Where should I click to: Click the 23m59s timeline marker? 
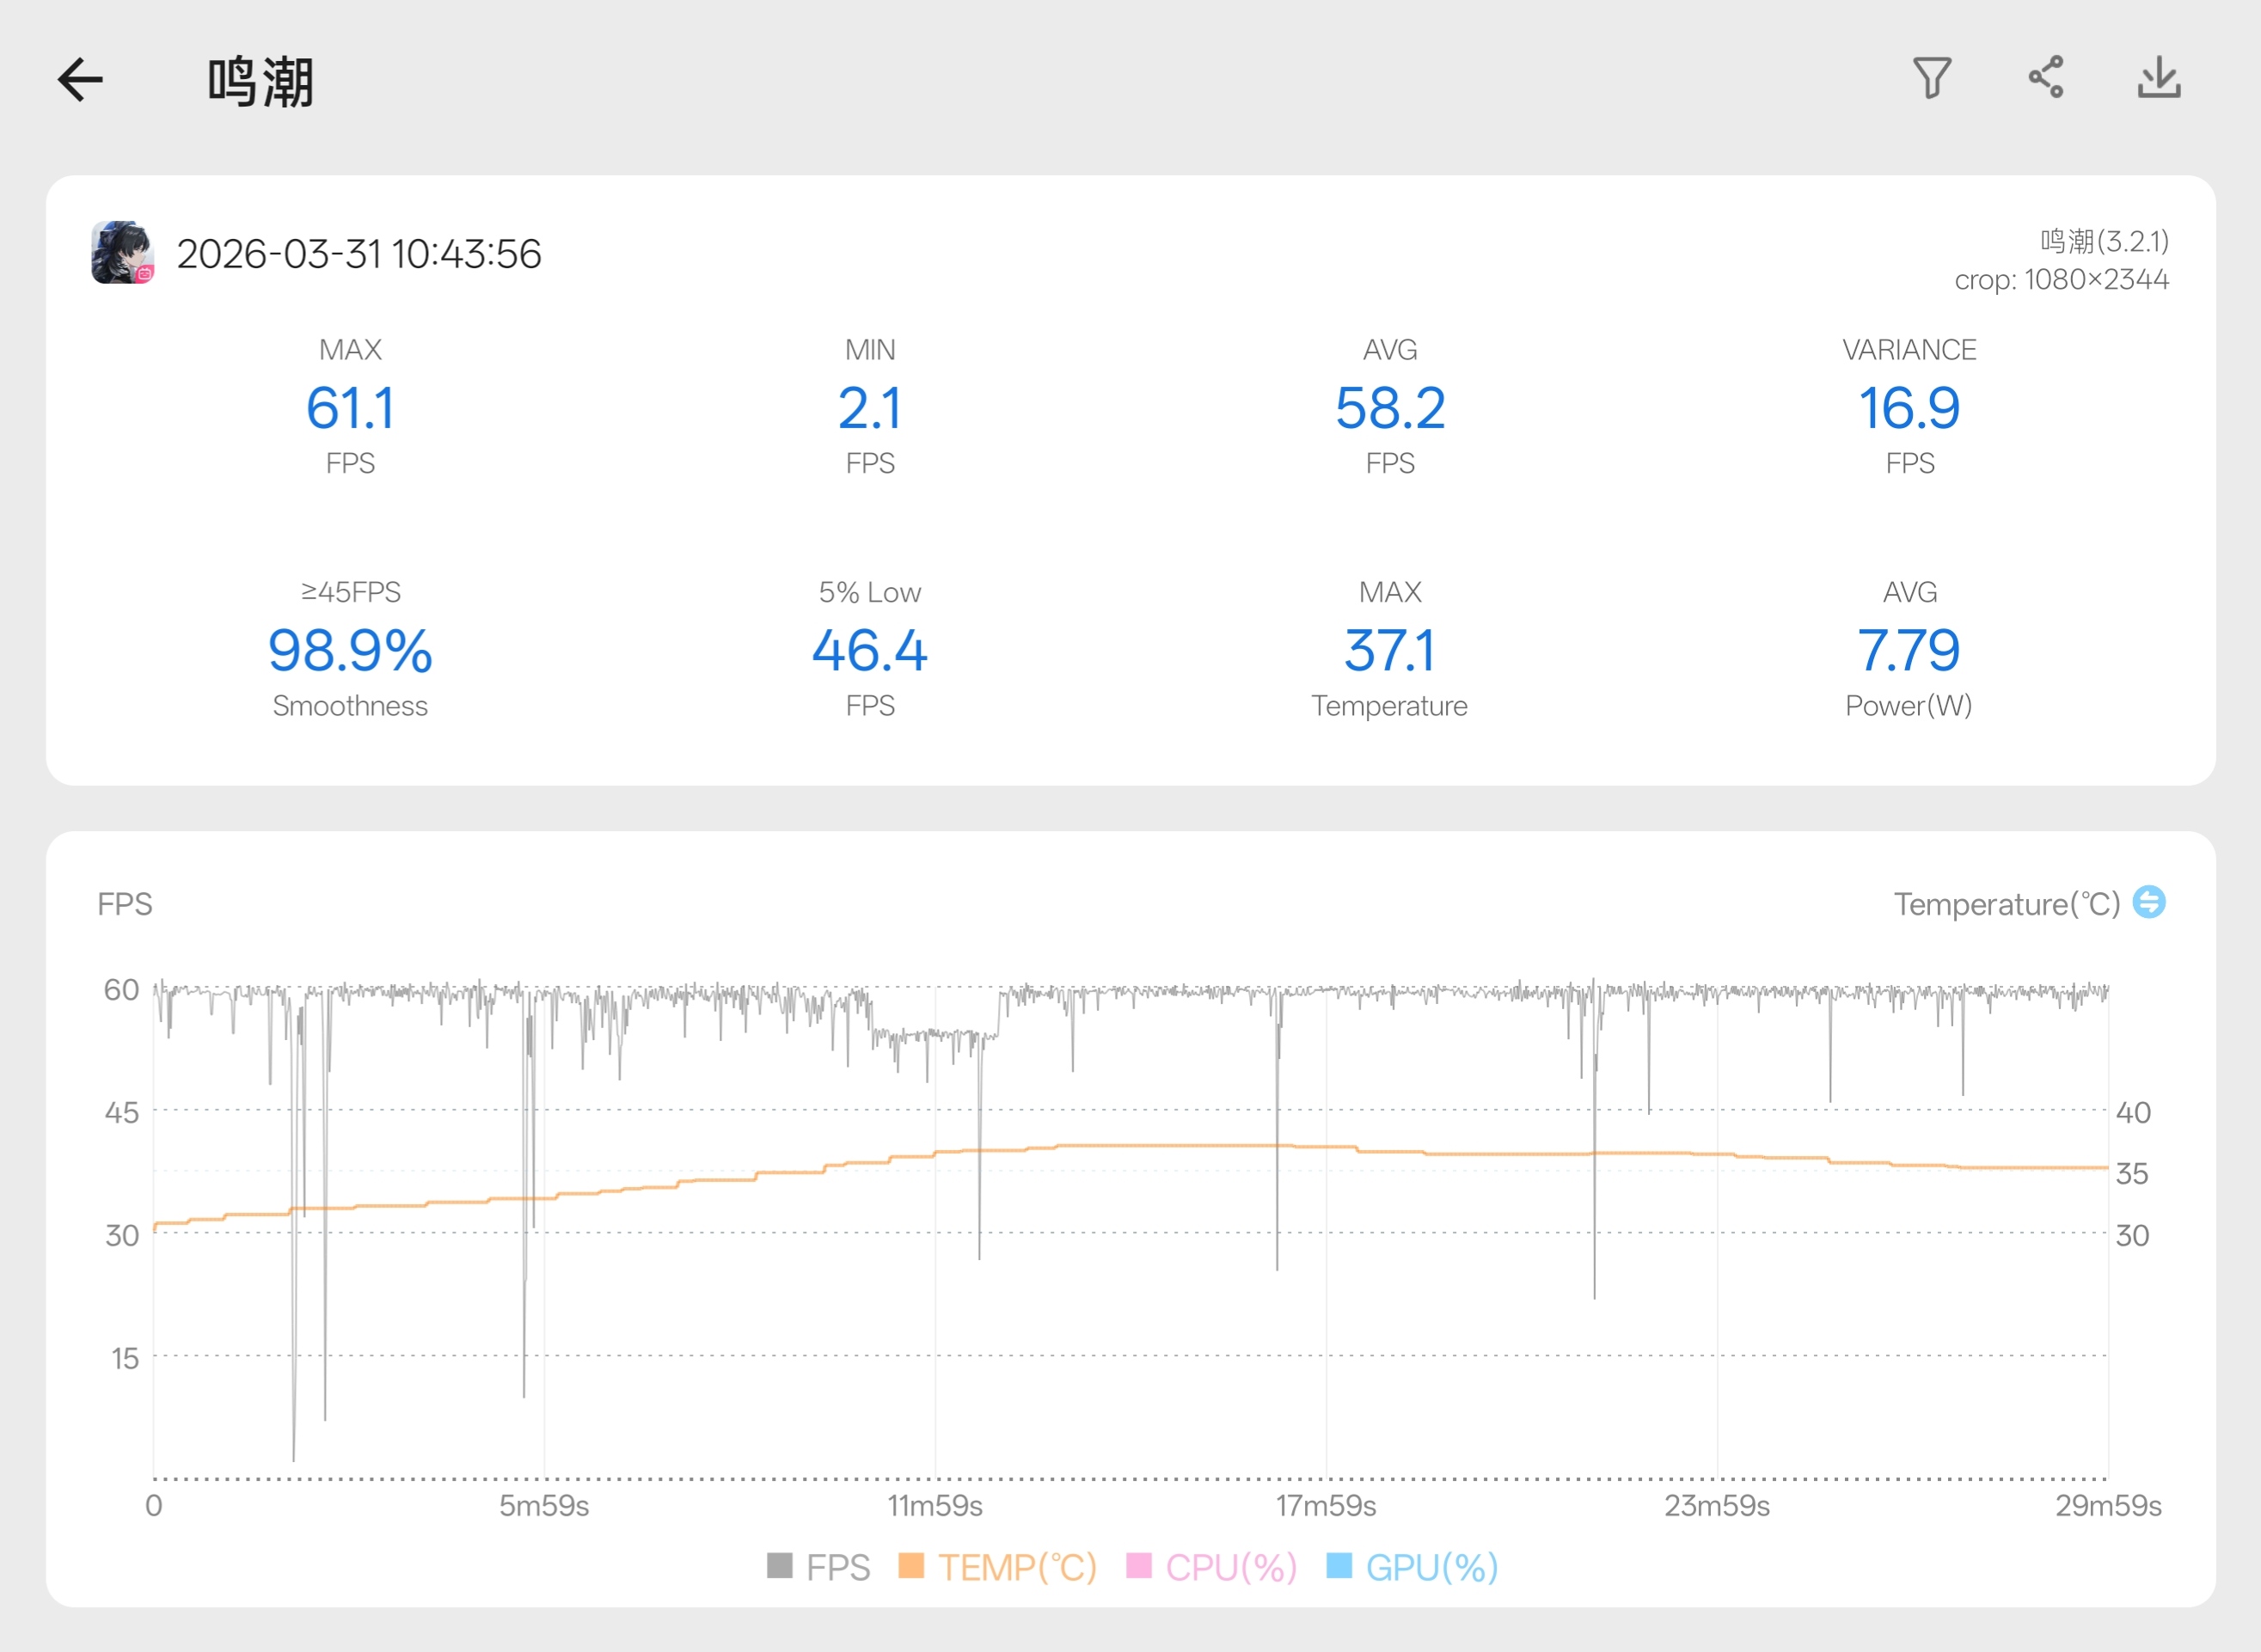(x=1716, y=1505)
